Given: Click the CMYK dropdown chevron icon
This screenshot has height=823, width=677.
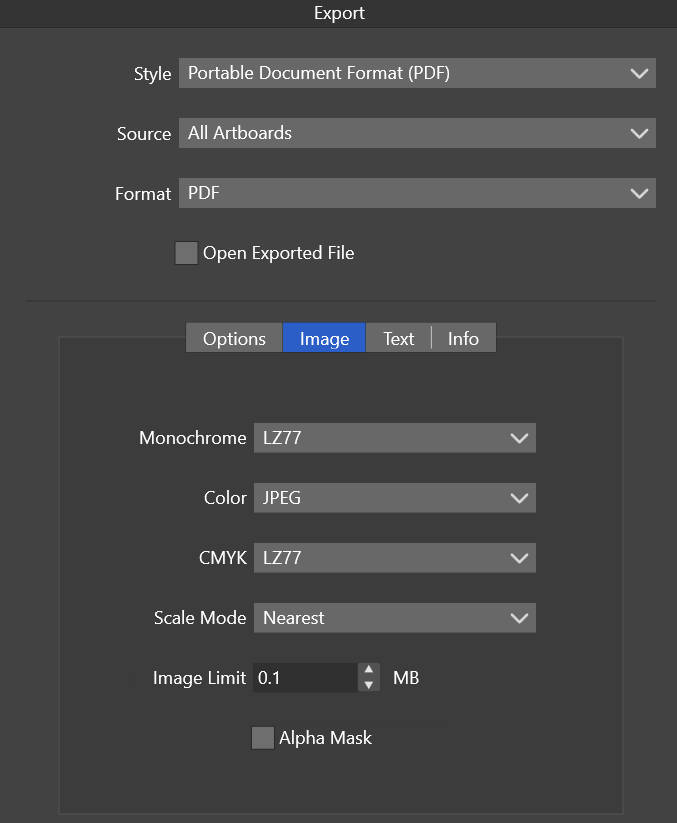Looking at the screenshot, I should (x=519, y=557).
